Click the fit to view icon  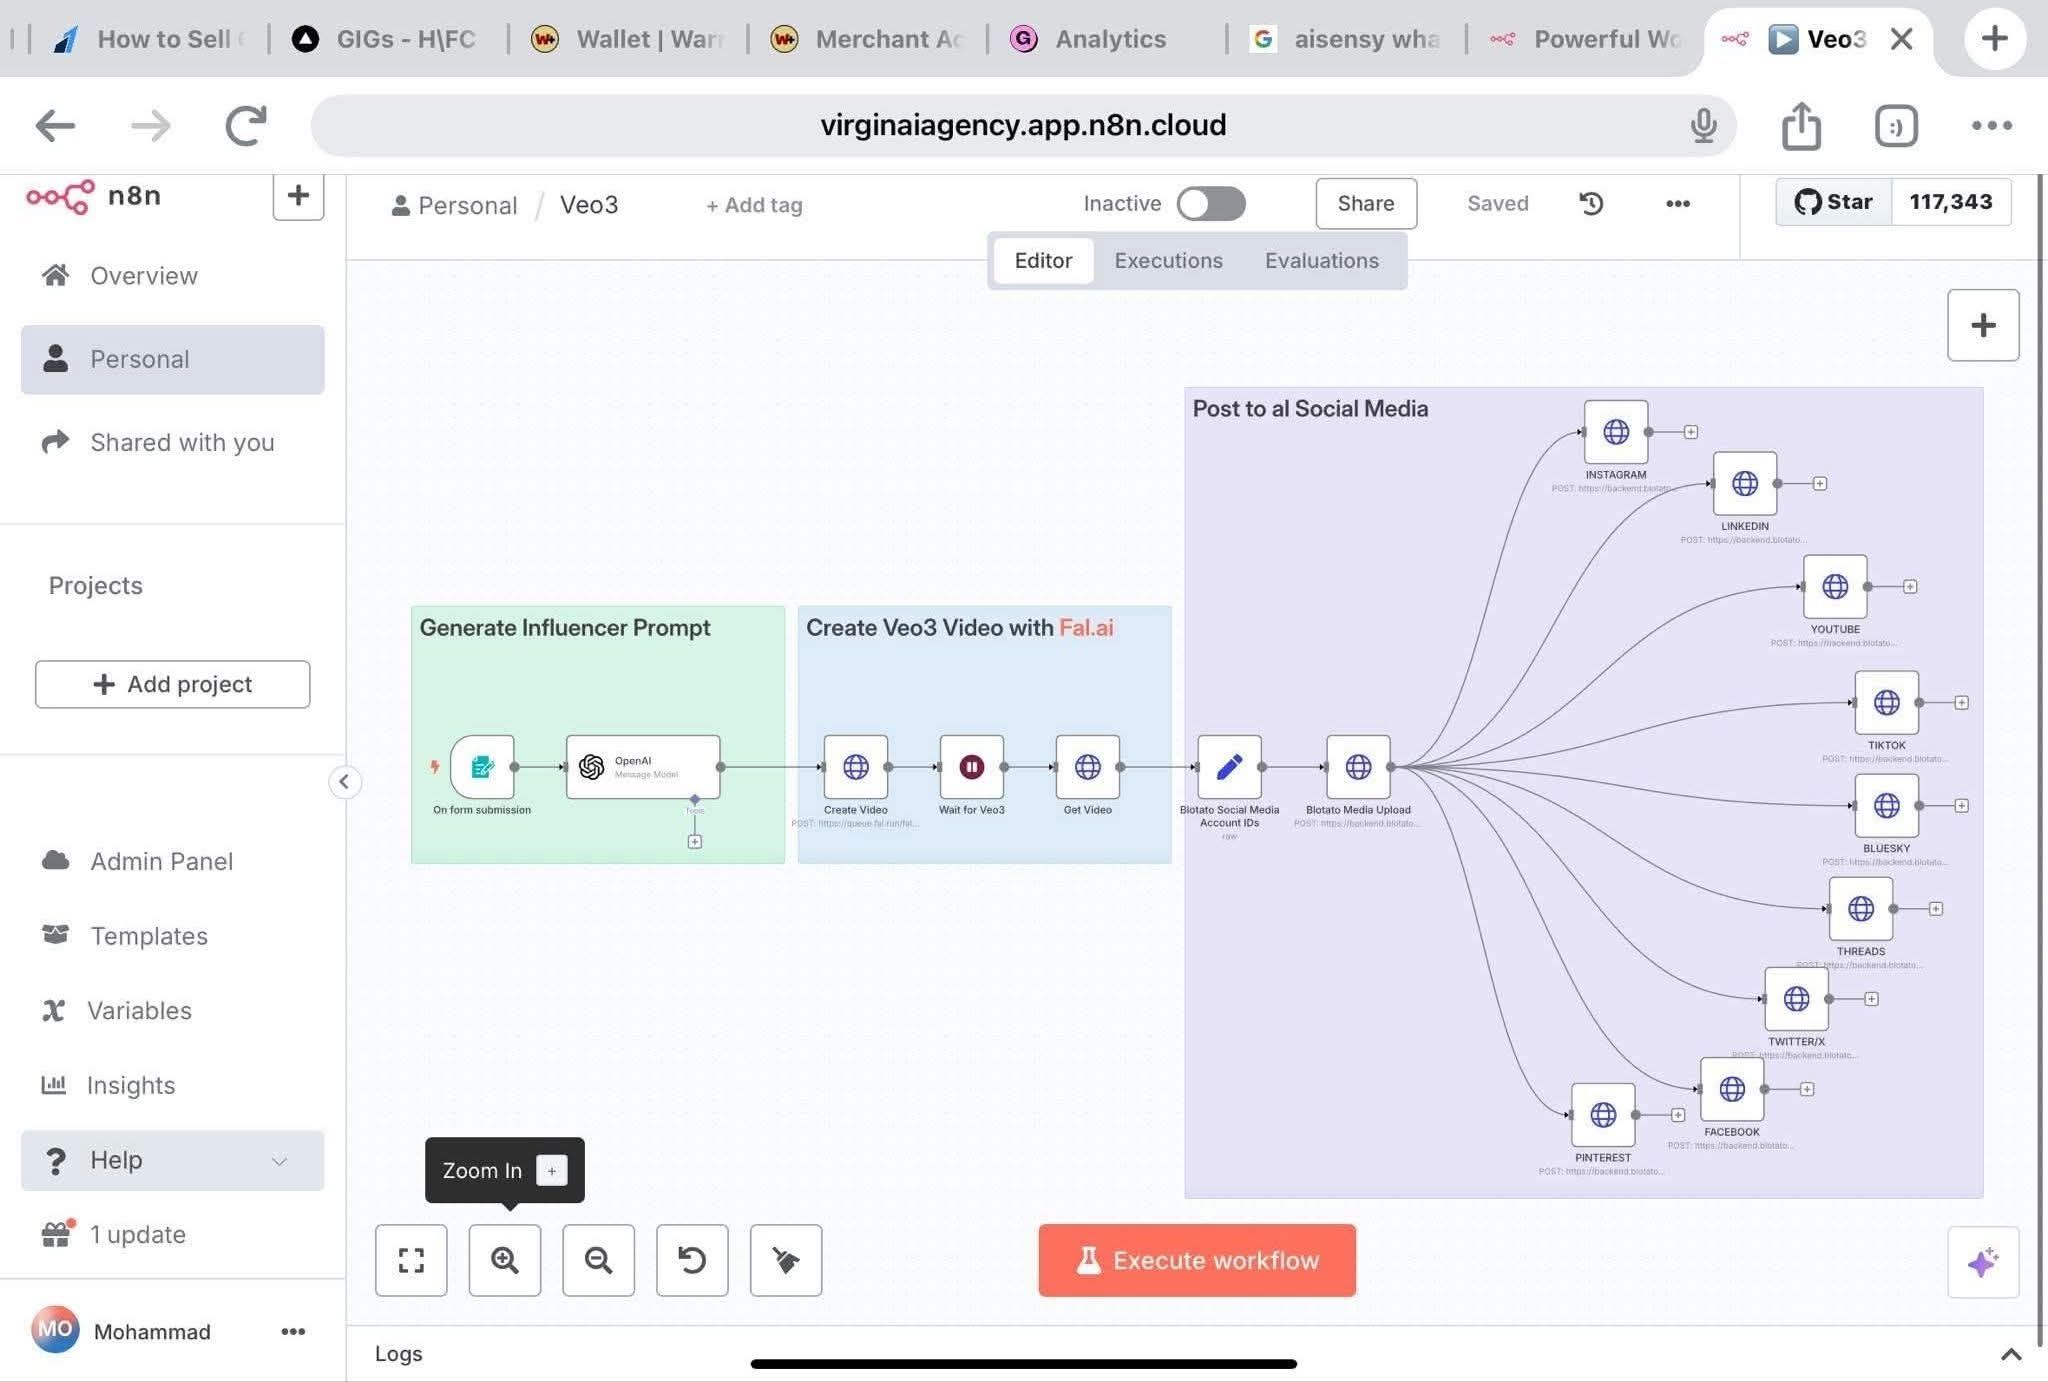tap(411, 1260)
